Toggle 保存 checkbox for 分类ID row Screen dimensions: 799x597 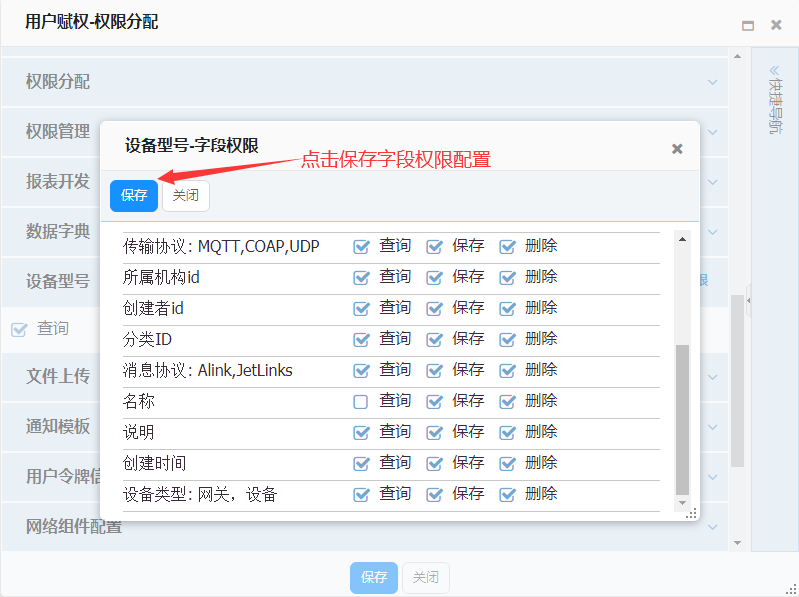pos(434,340)
